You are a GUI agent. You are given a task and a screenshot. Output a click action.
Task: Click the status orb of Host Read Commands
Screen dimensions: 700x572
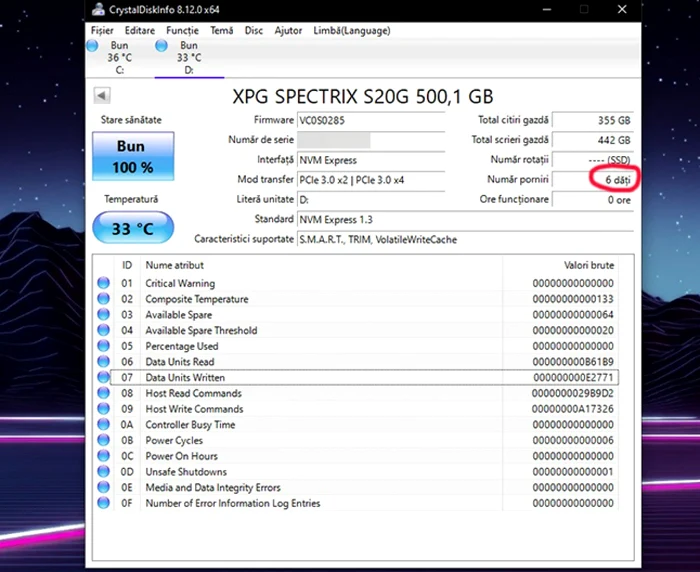[103, 393]
